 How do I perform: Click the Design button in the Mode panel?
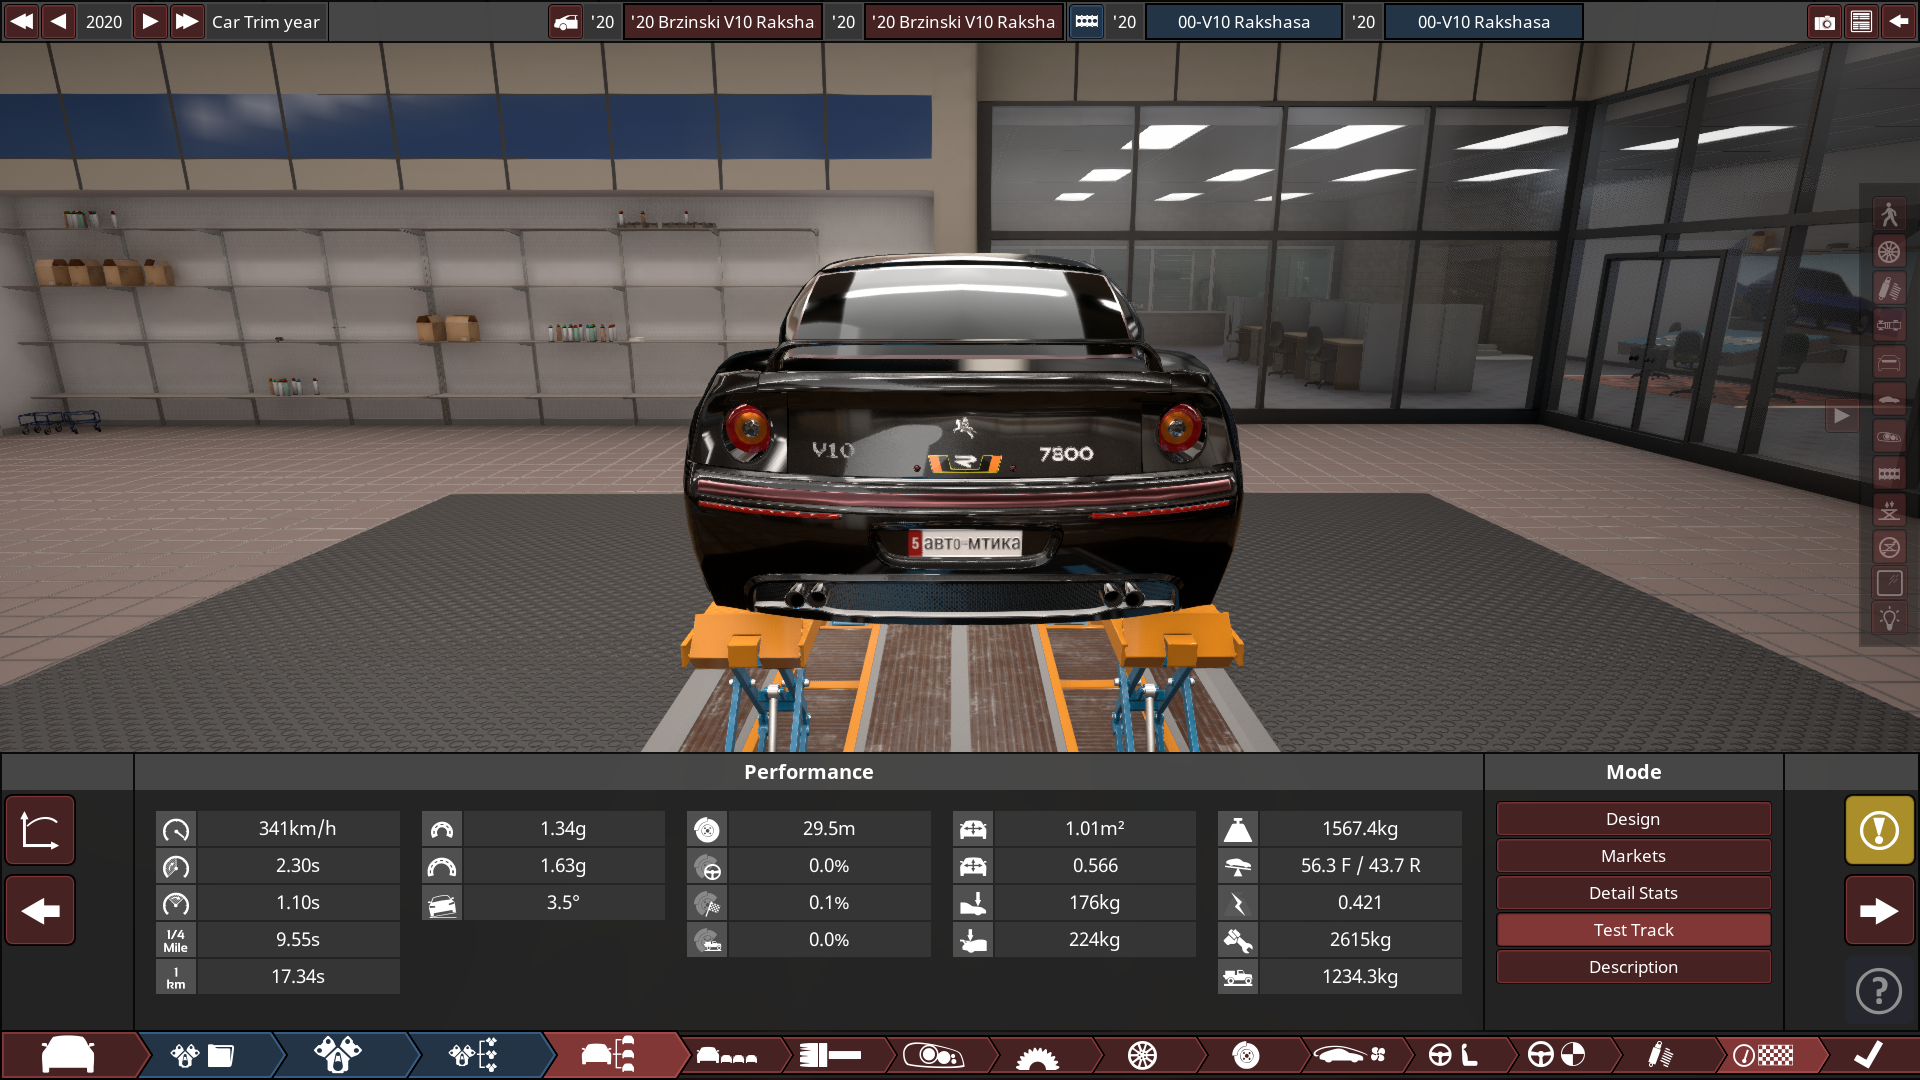1632,818
